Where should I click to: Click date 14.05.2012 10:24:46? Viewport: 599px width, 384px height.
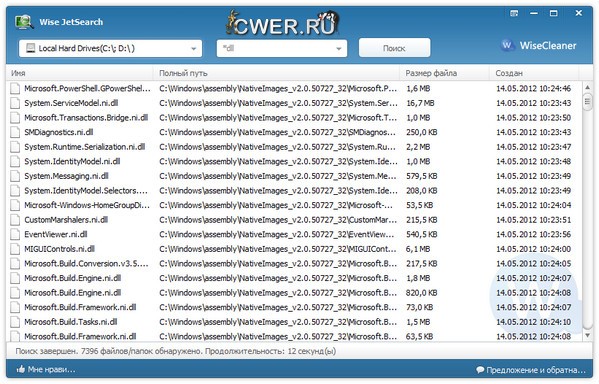pos(533,89)
